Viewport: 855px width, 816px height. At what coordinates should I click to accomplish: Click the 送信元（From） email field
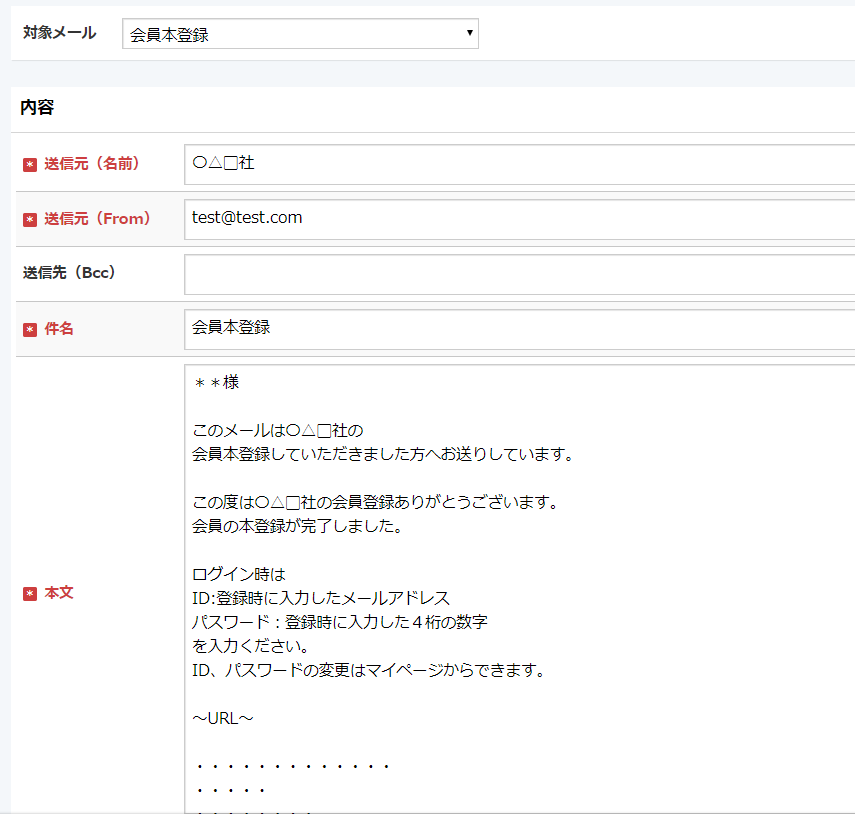520,219
